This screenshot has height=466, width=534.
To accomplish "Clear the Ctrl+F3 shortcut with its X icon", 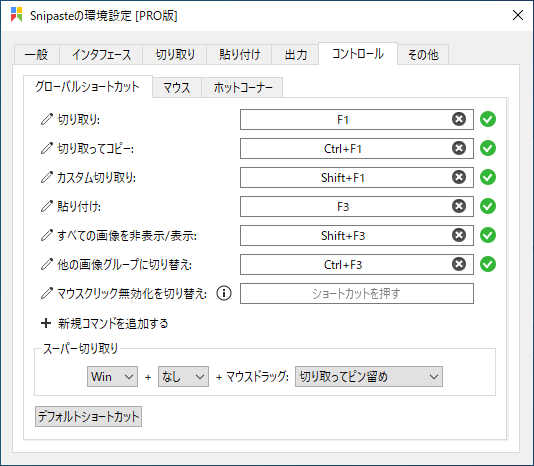I will click(x=459, y=264).
